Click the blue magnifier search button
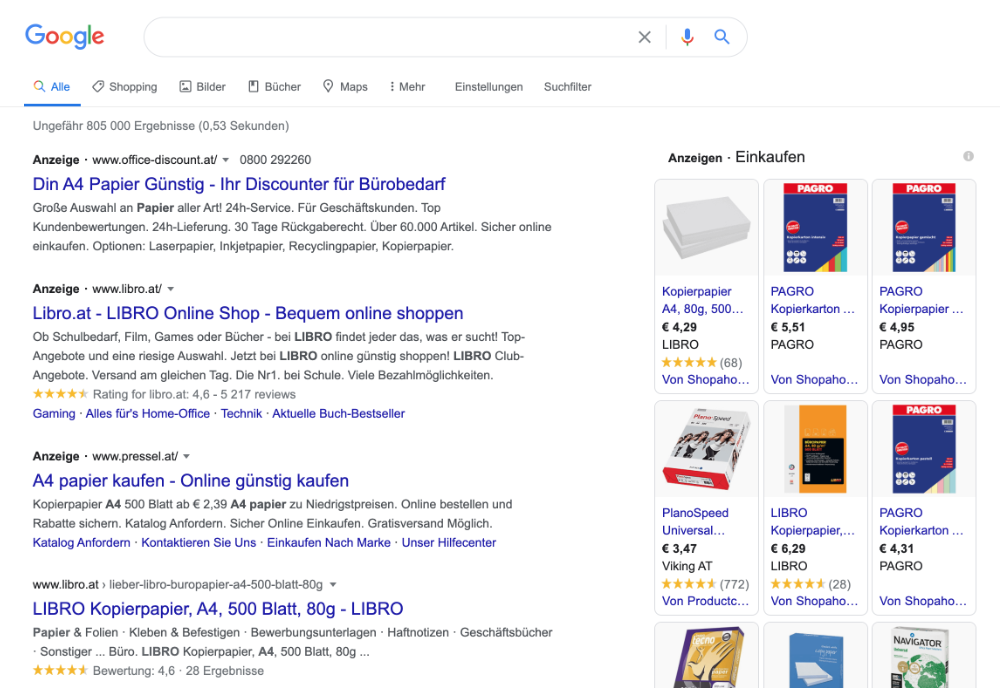Screen dimensions: 1000x688 click(722, 37)
